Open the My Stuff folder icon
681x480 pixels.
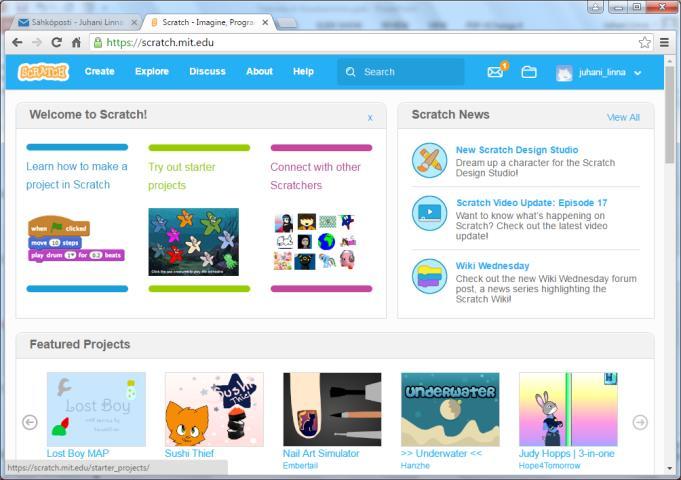pos(529,72)
